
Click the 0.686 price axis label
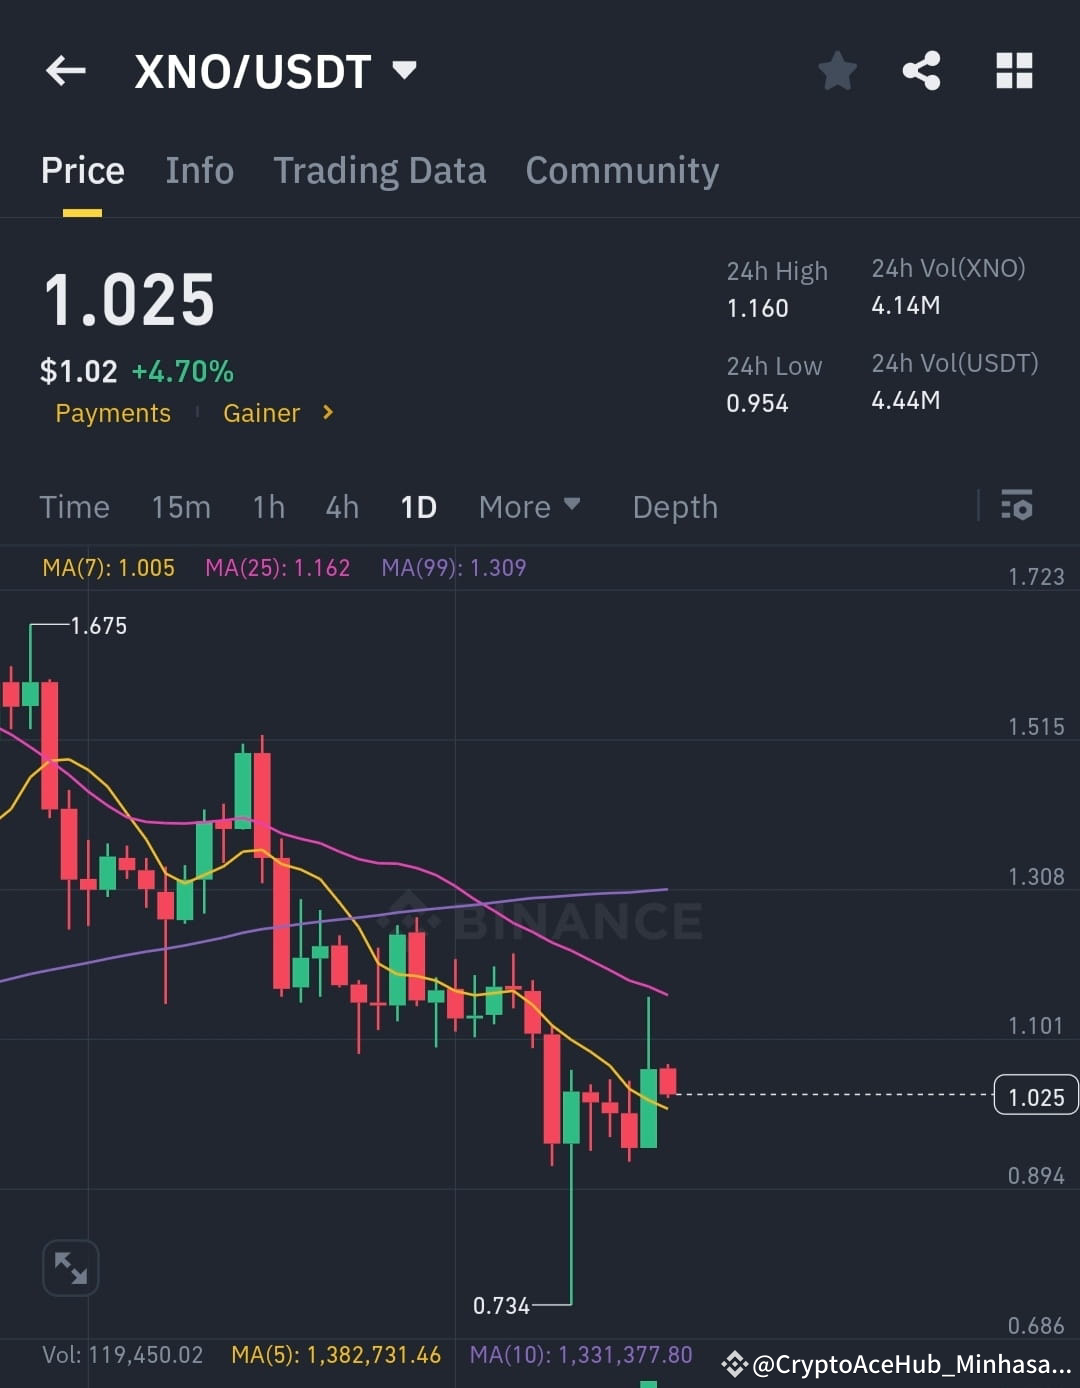tap(1036, 1326)
